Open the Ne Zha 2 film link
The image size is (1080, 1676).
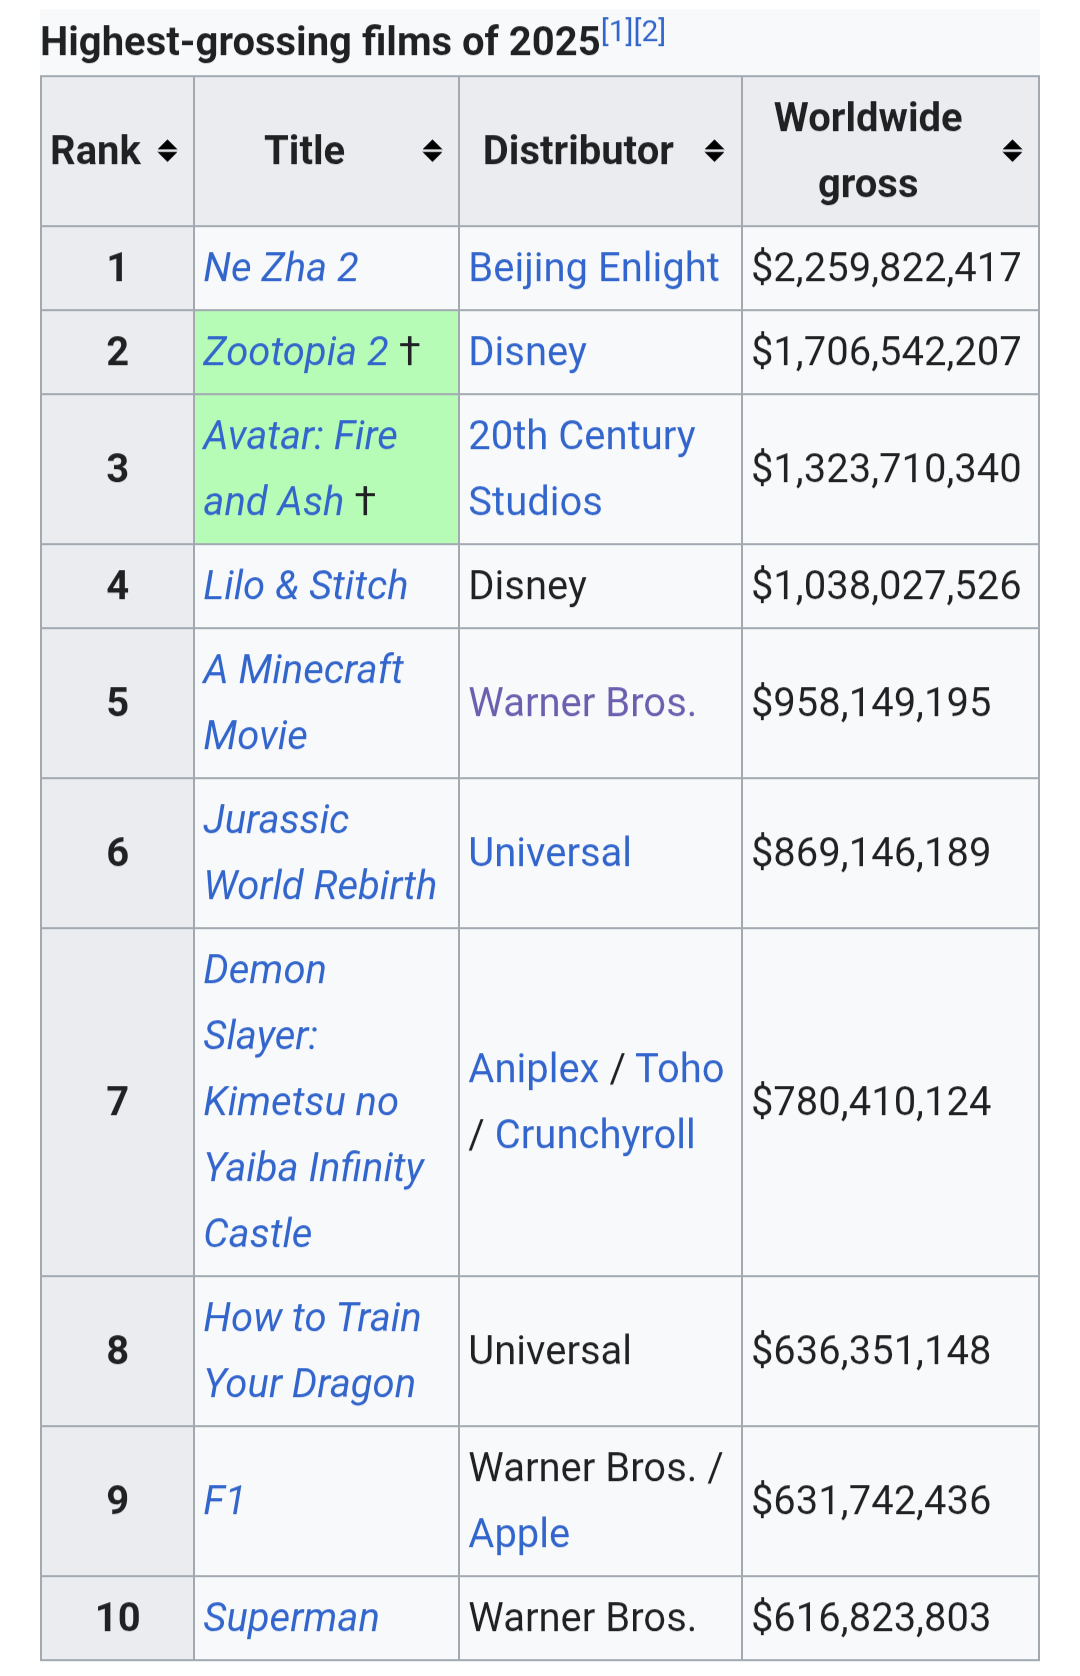281,268
